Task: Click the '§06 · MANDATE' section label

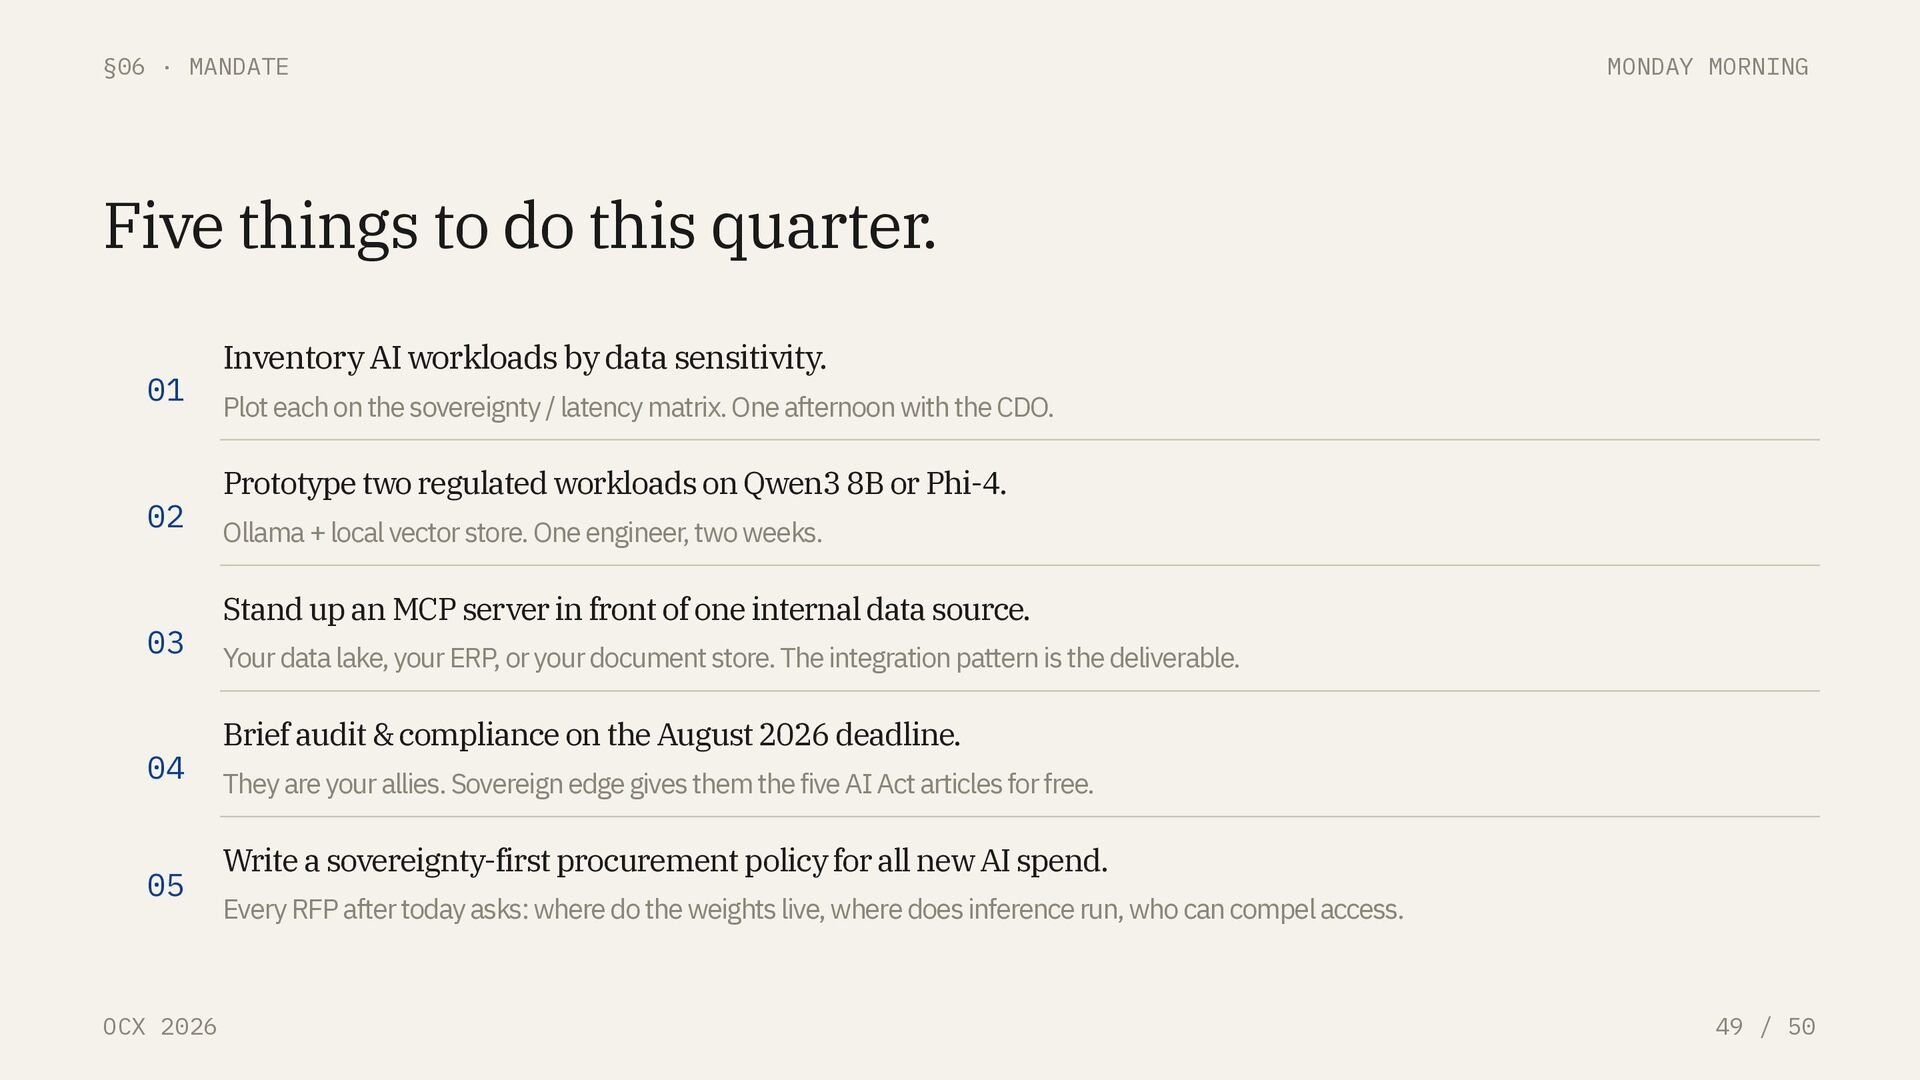Action: 196,67
